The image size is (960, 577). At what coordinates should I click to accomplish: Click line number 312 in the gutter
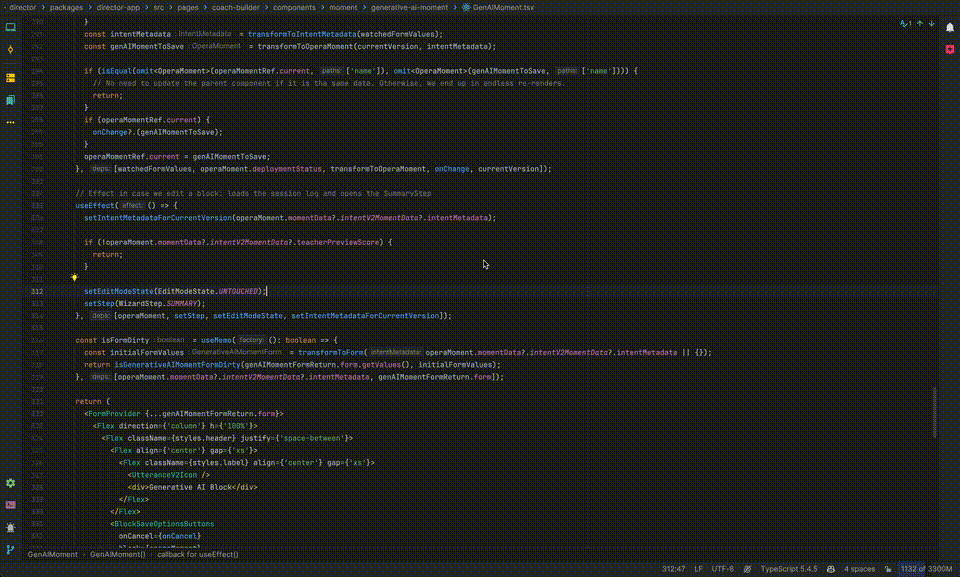tap(37, 292)
